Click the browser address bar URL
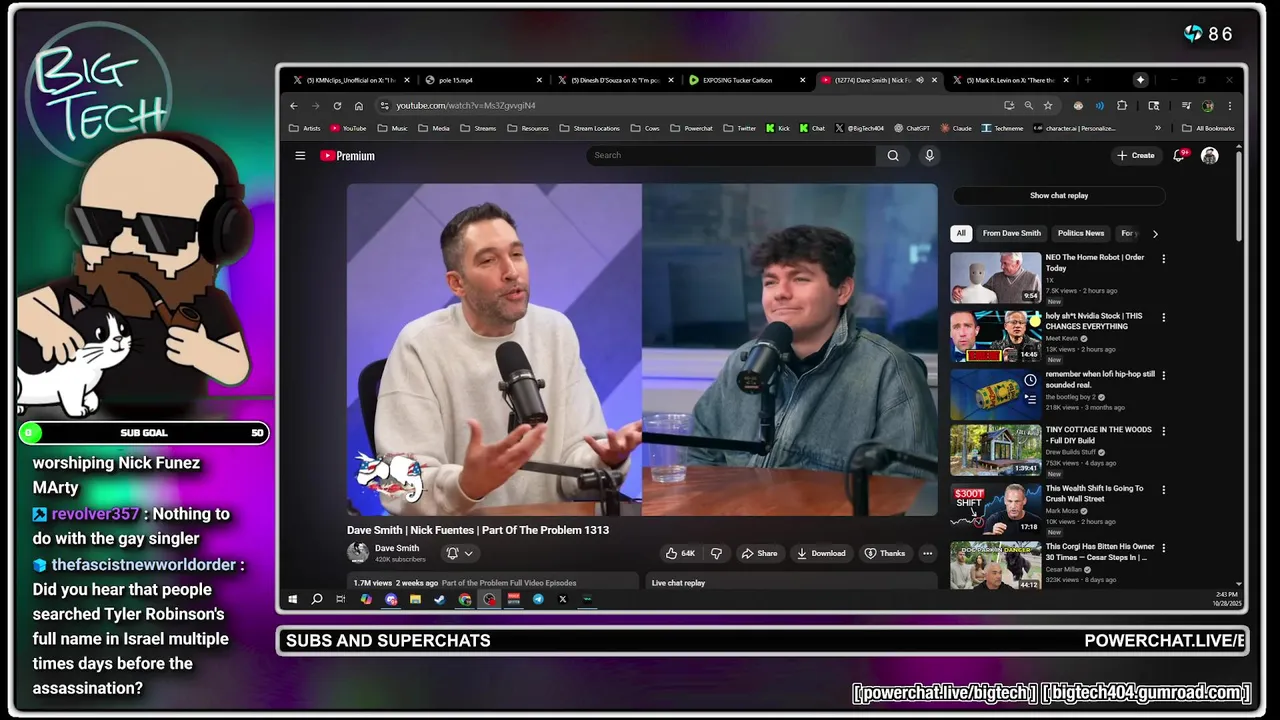 pos(466,105)
